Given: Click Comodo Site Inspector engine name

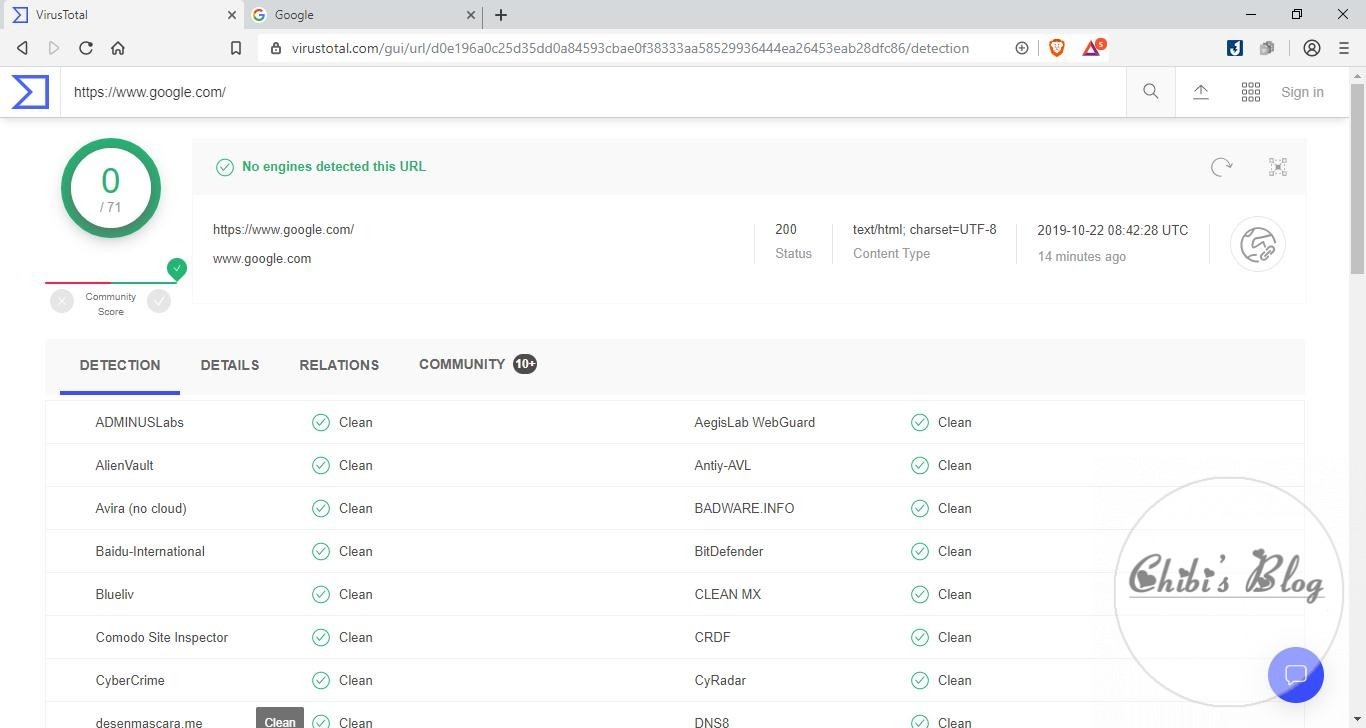Looking at the screenshot, I should click(162, 637).
